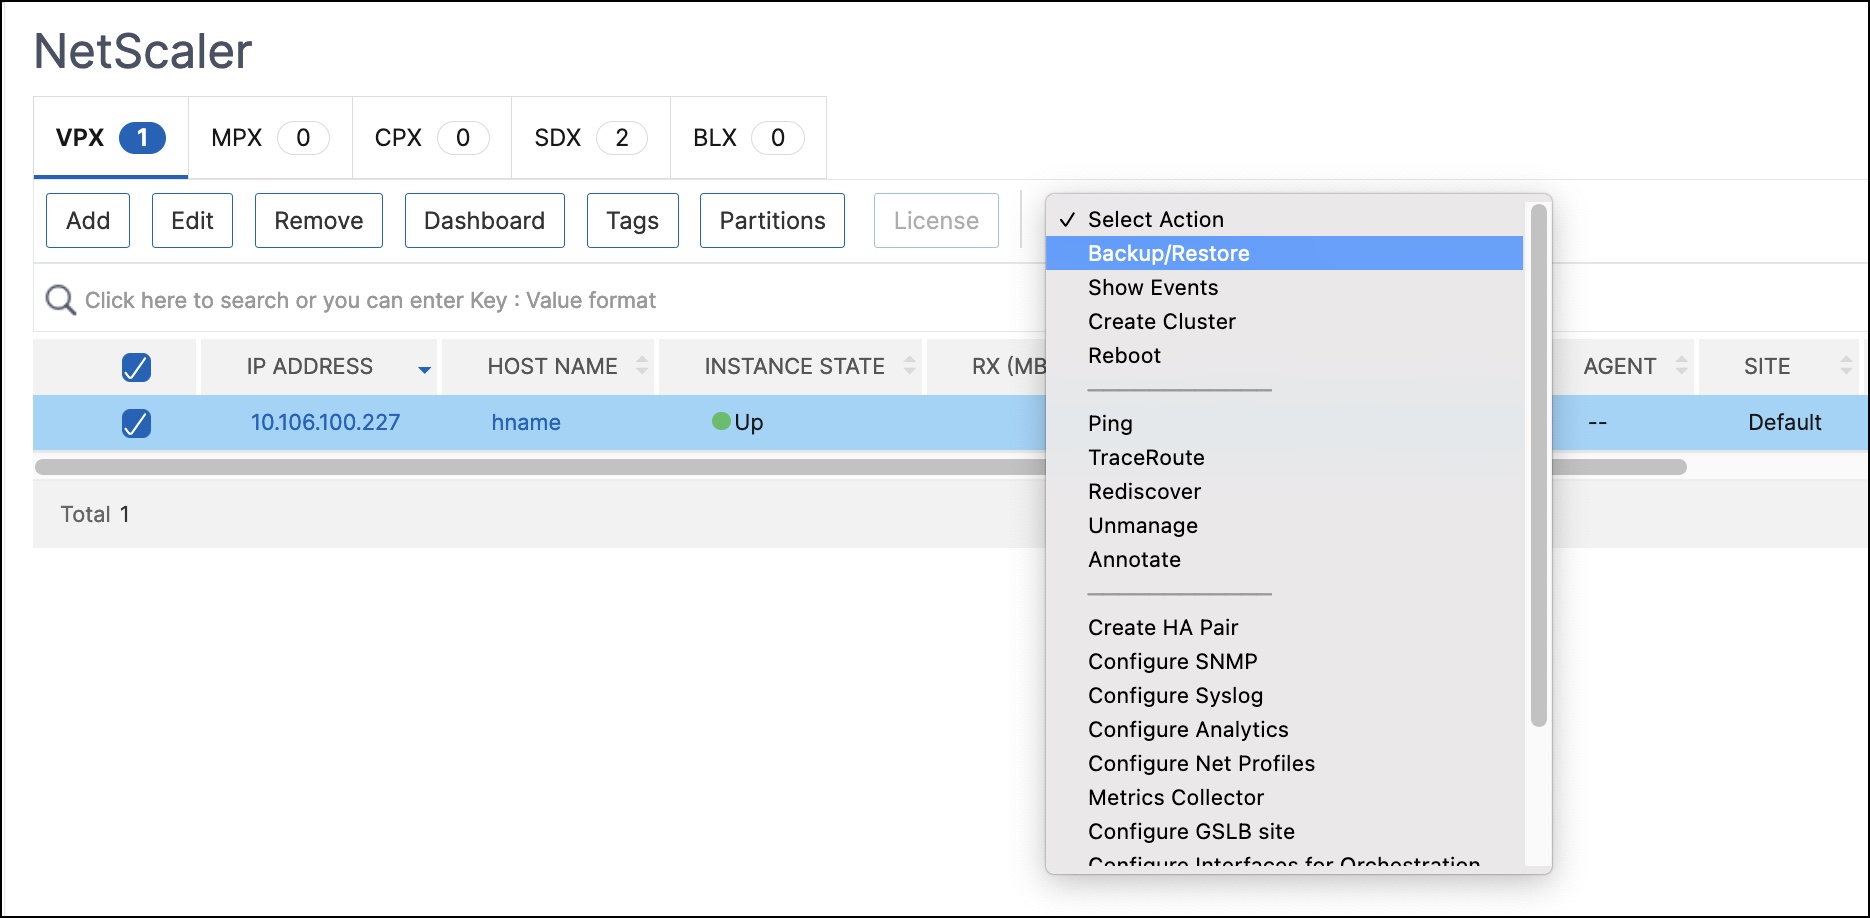Select Unmanage action
The height and width of the screenshot is (918, 1870).
click(1284, 525)
